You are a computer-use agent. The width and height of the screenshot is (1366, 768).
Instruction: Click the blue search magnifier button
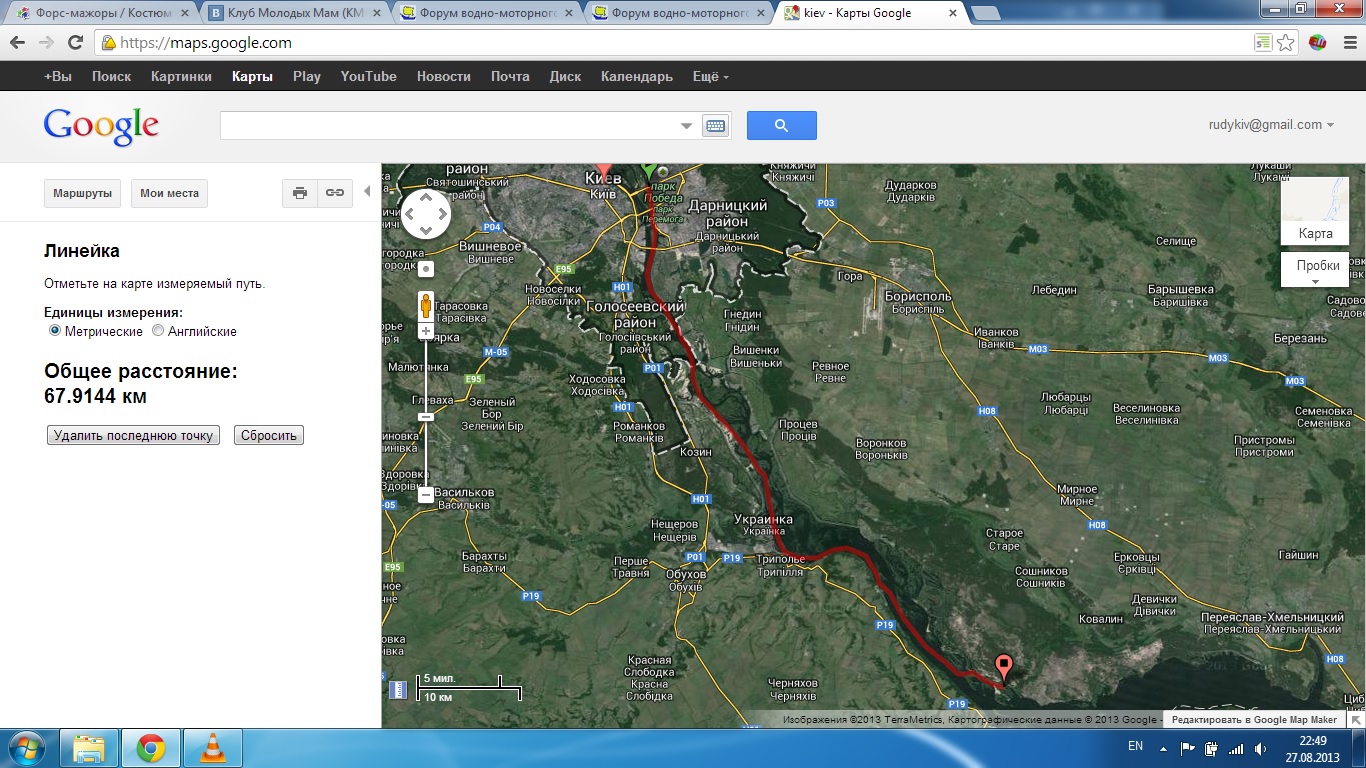pyautogui.click(x=781, y=125)
